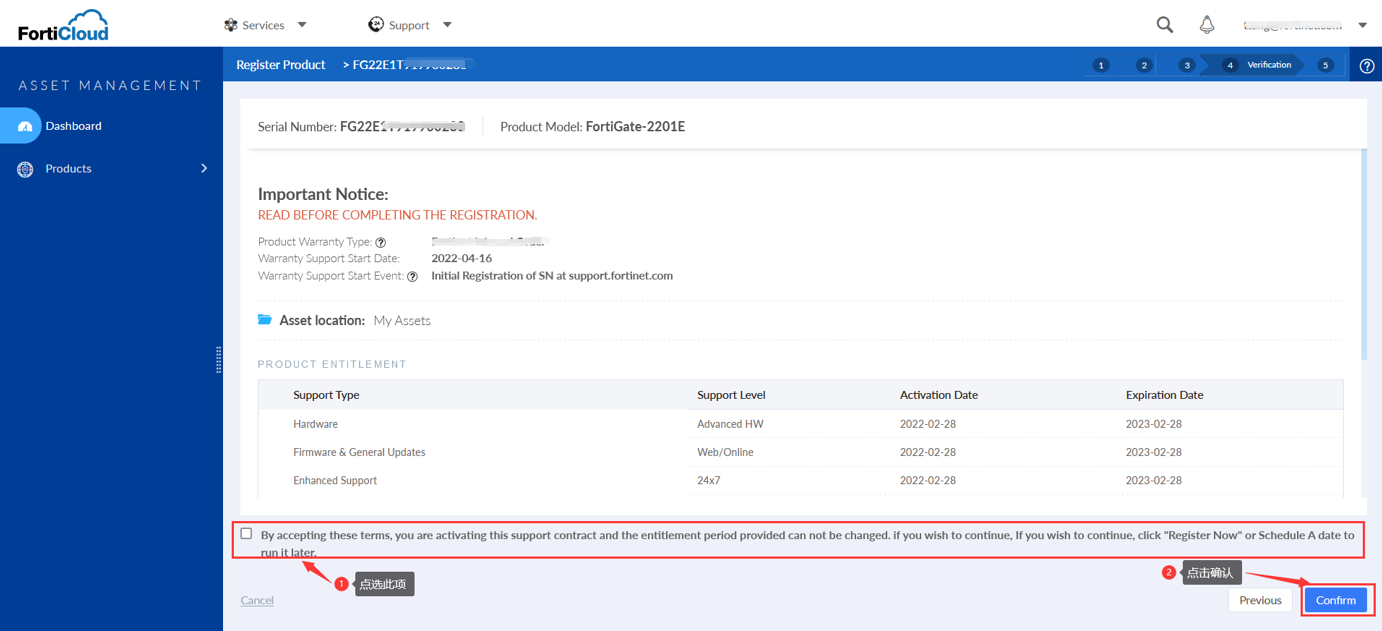The width and height of the screenshot is (1382, 631).
Task: Click the Products globe icon
Action: point(25,169)
